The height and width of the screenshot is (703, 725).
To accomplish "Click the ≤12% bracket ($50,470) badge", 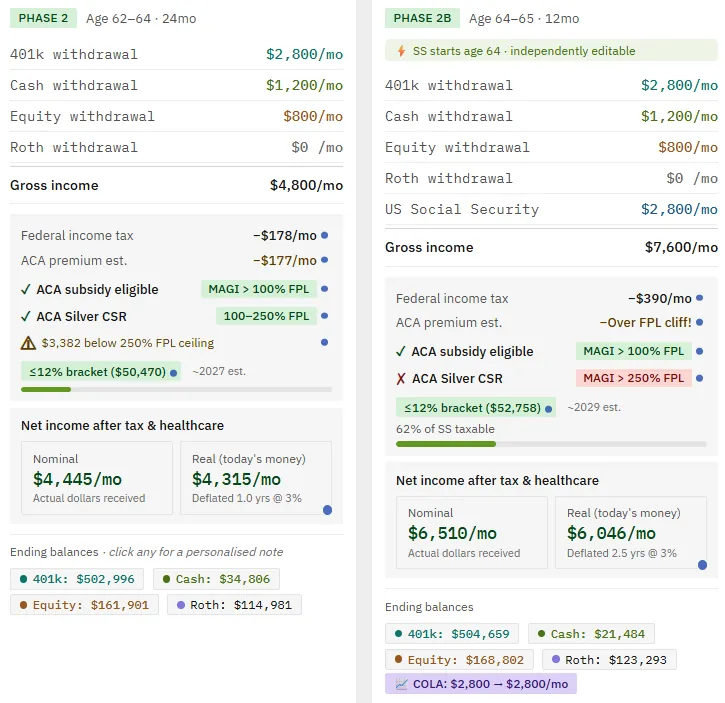I will click(x=101, y=371).
